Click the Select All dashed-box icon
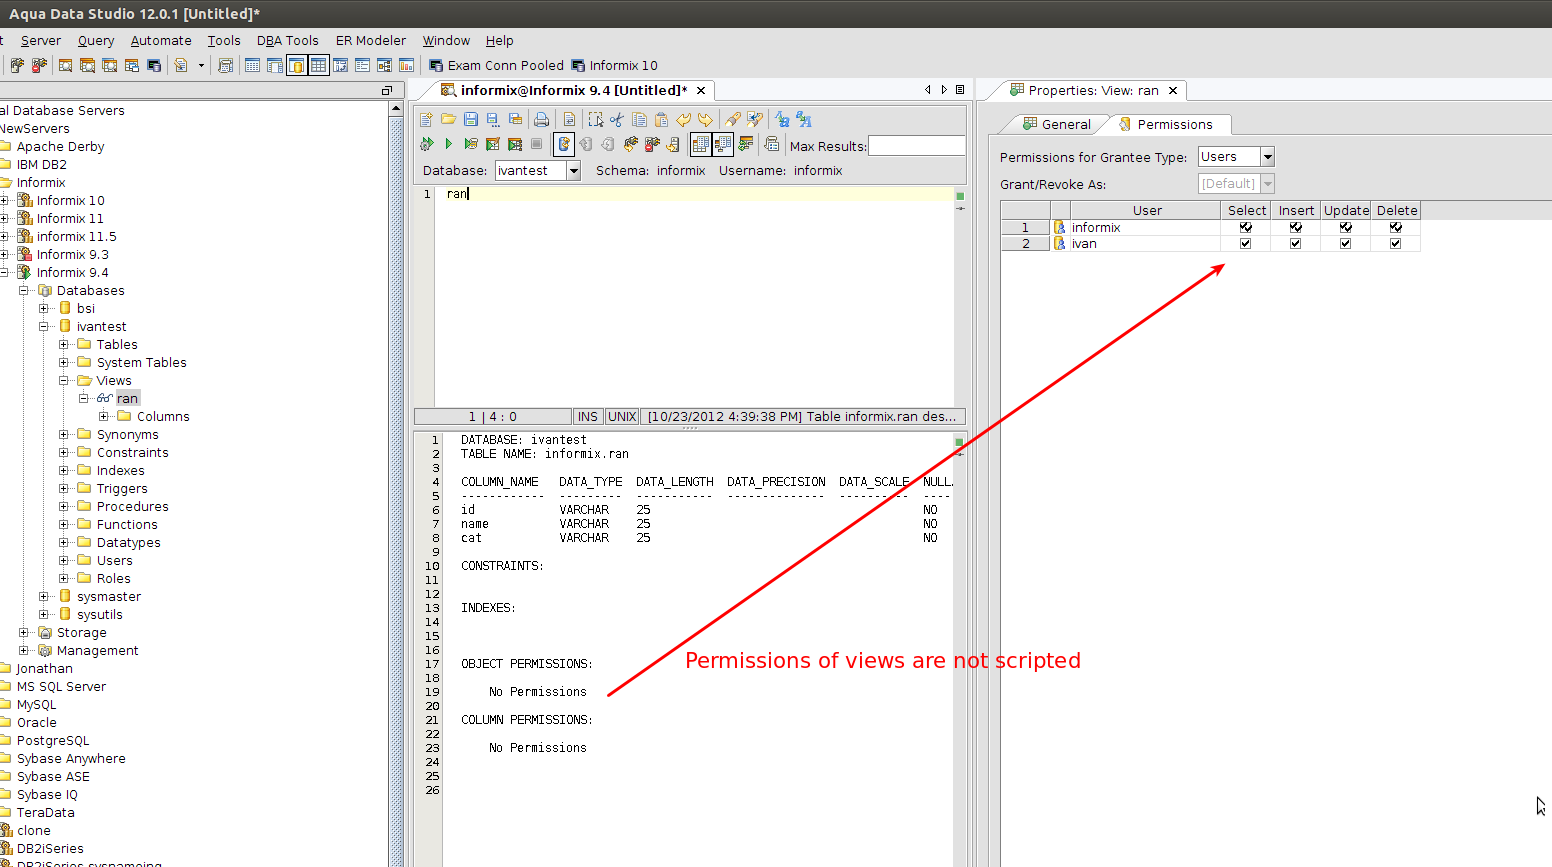Screen dimensions: 1552x867 tap(596, 119)
